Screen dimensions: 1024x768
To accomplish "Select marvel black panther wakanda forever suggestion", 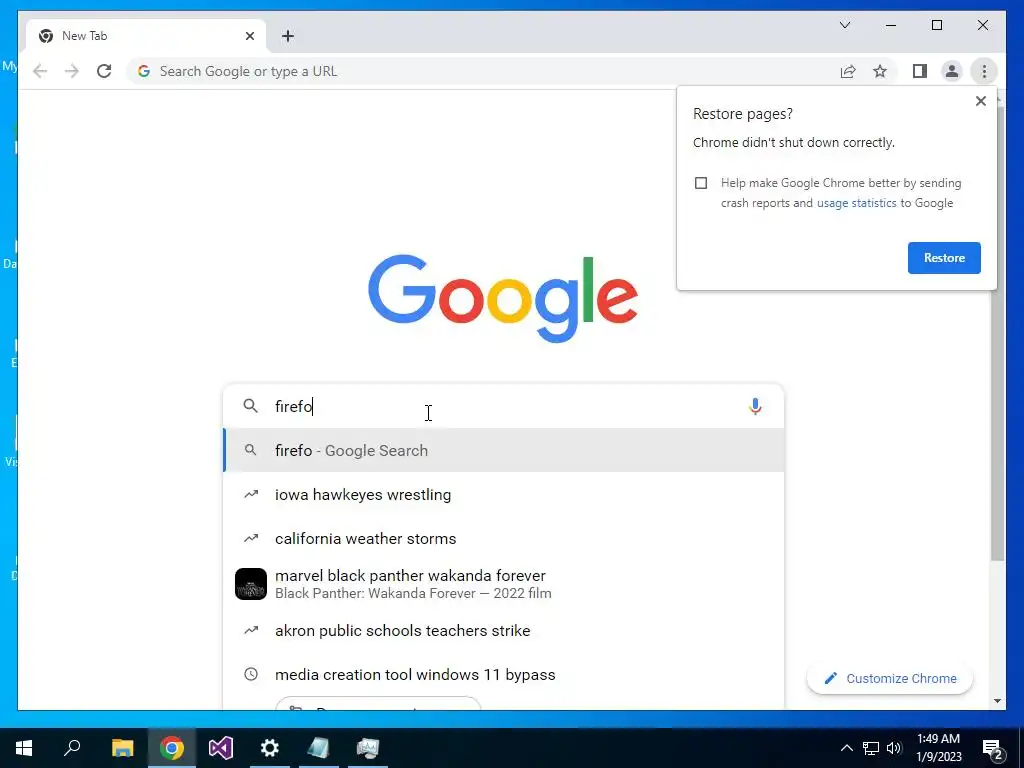I will tap(503, 584).
